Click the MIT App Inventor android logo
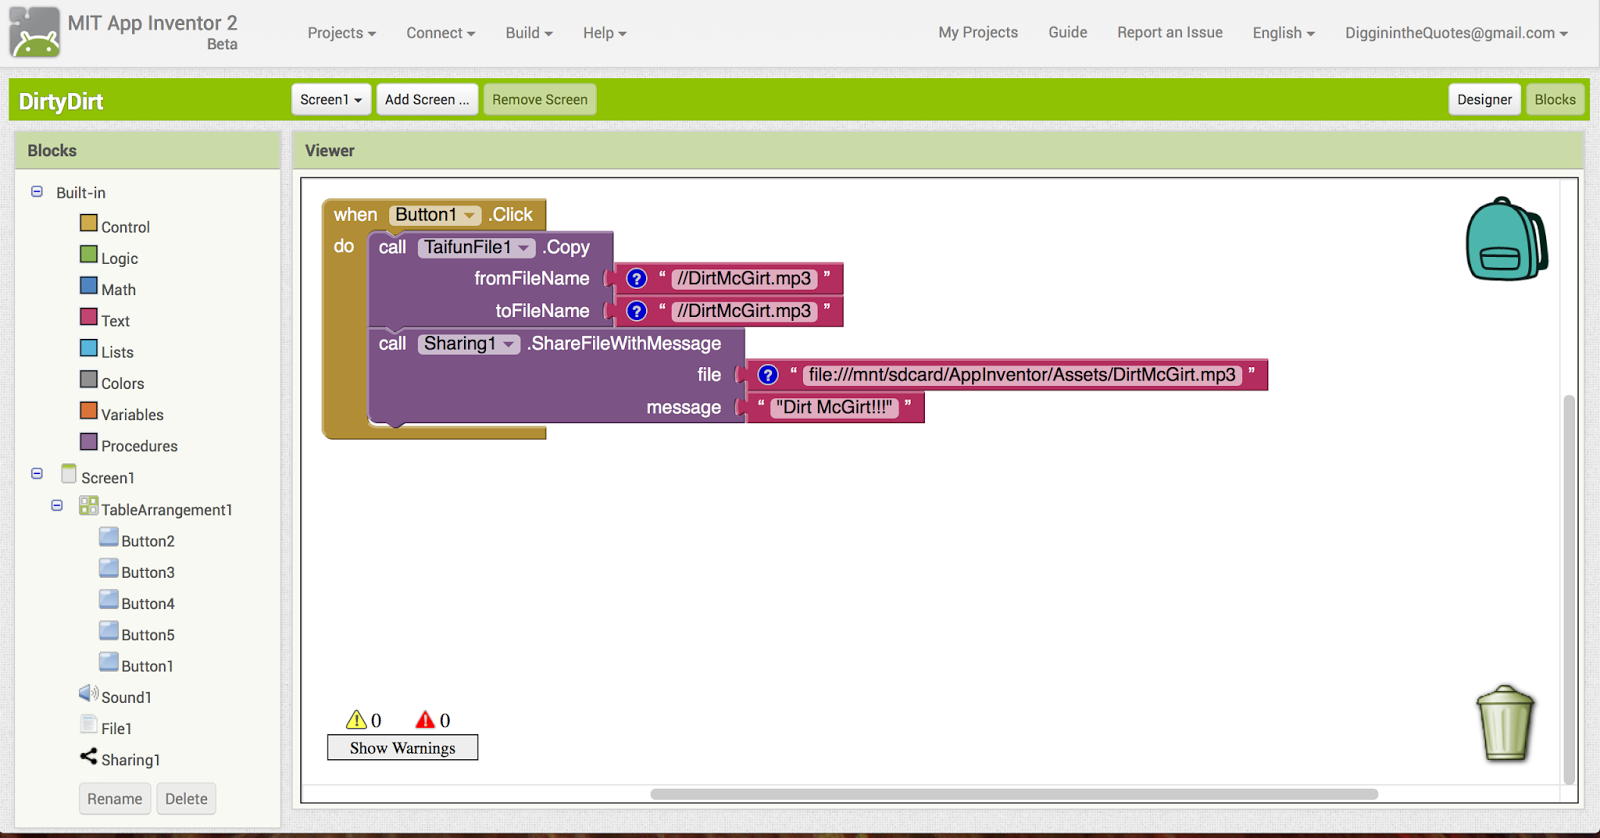Image resolution: width=1600 pixels, height=838 pixels. [35, 32]
